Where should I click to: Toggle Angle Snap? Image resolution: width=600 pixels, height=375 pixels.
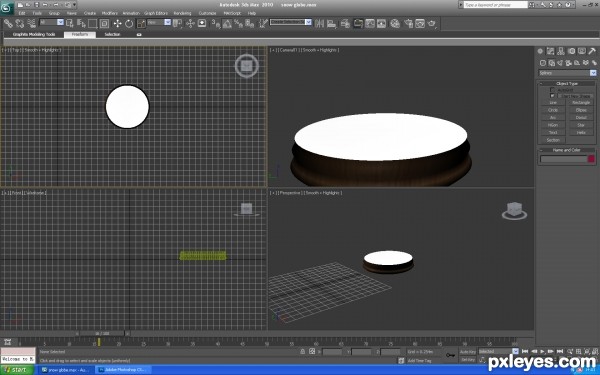227,23
